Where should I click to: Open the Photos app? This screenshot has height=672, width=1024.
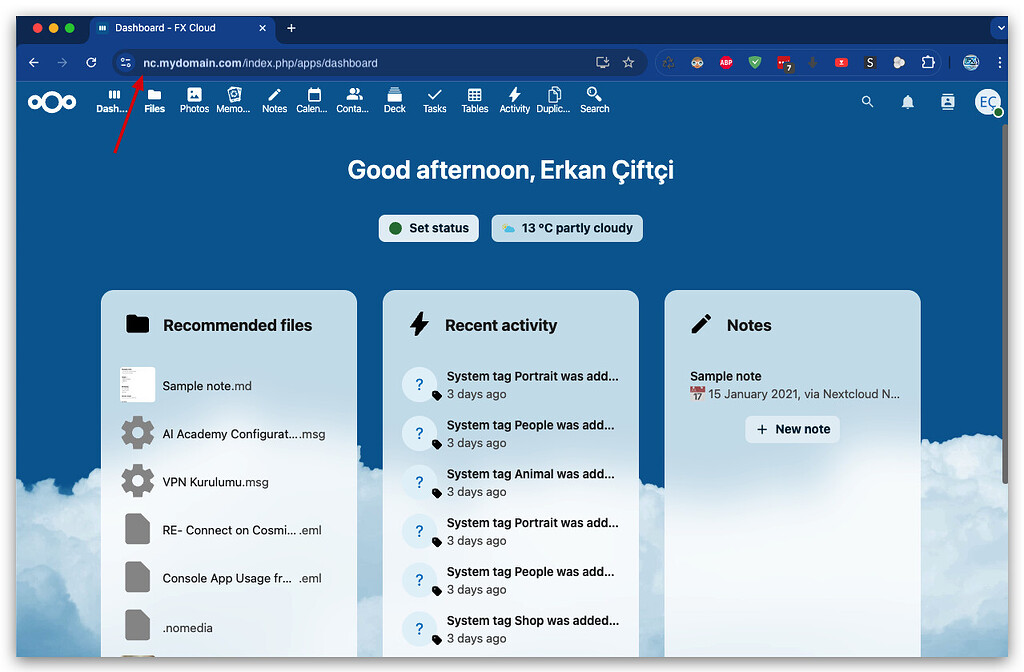pos(194,100)
